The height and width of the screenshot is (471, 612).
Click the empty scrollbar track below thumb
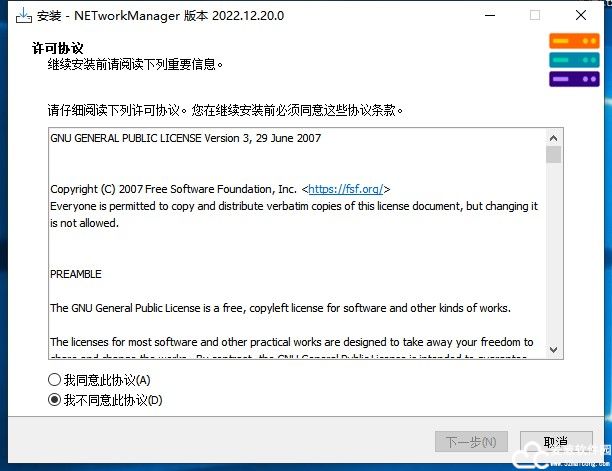tap(553, 252)
